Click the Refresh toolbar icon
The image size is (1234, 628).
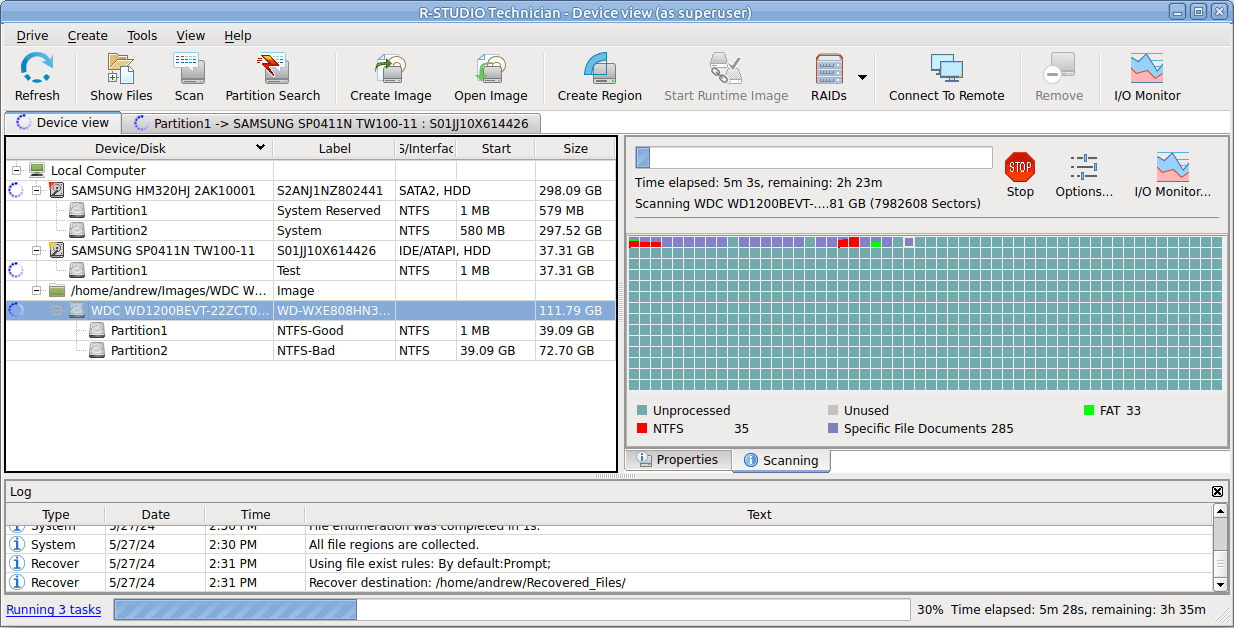[37, 70]
